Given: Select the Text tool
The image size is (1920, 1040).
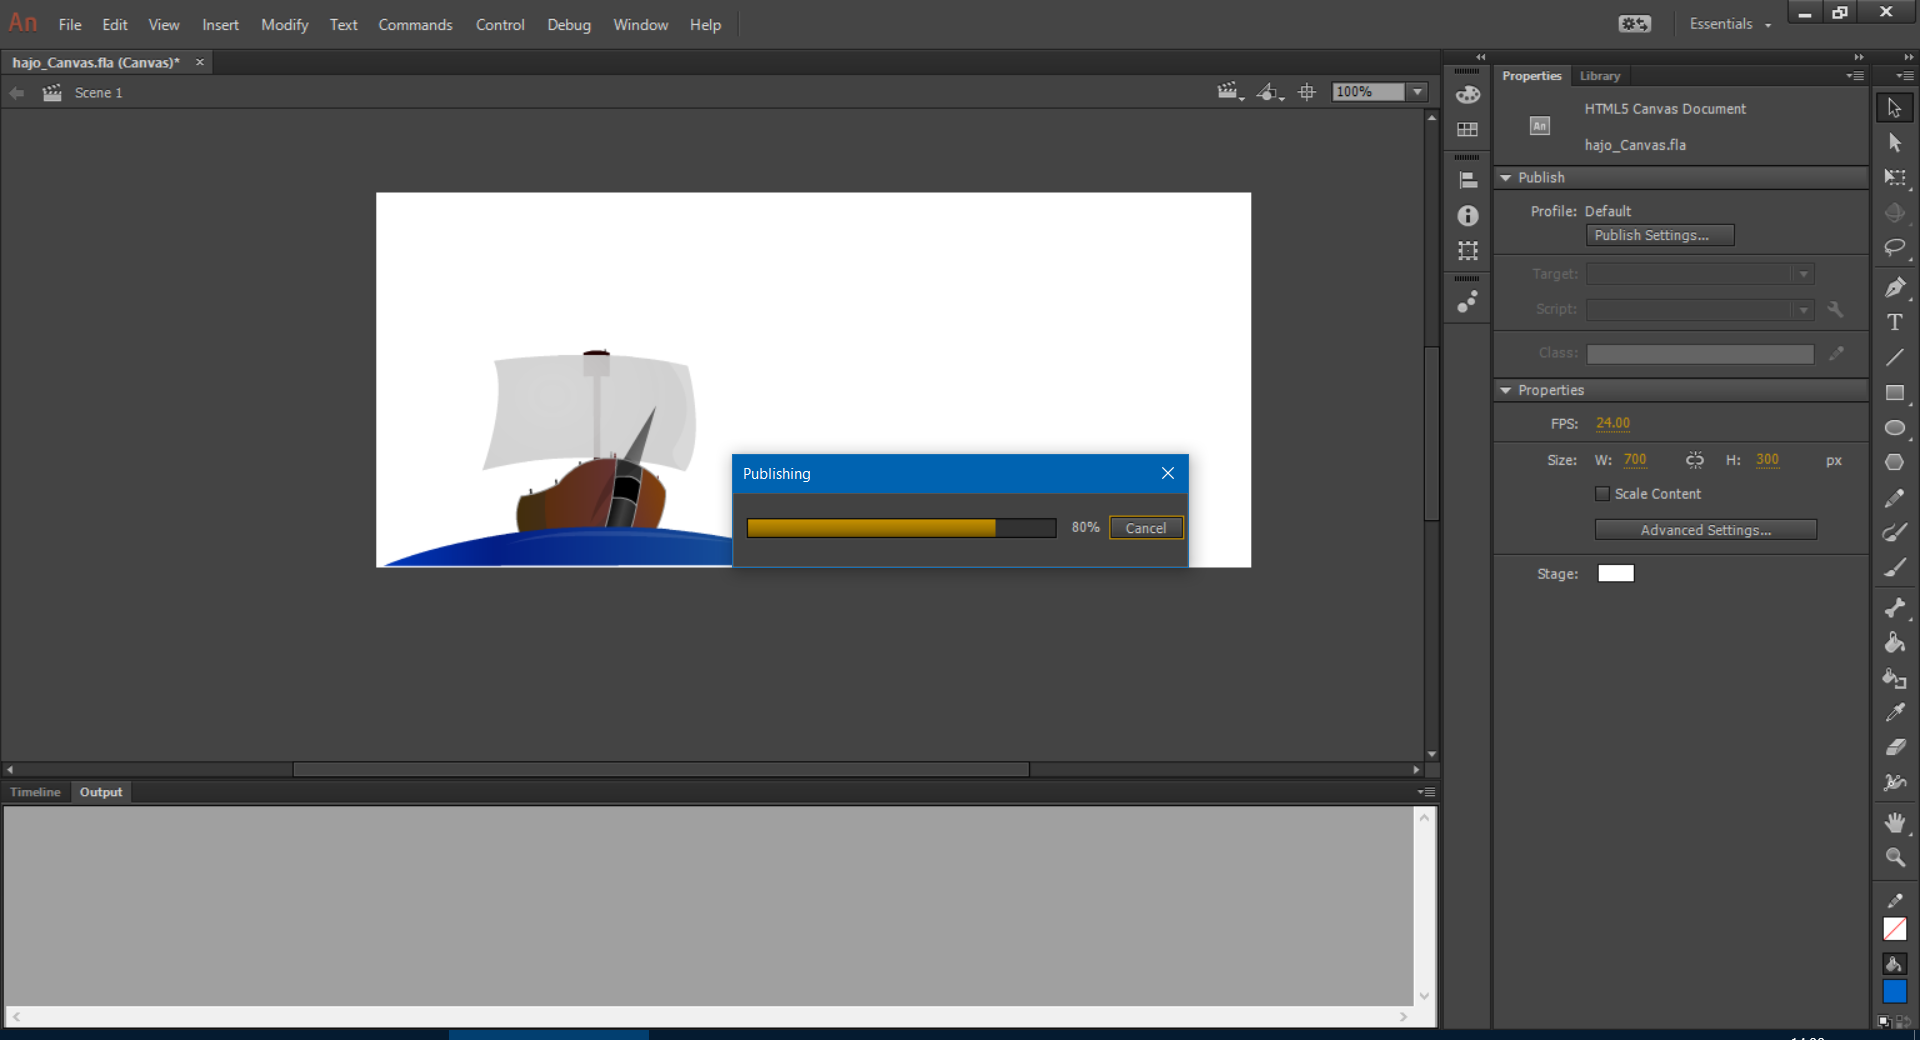Looking at the screenshot, I should coord(1894,323).
